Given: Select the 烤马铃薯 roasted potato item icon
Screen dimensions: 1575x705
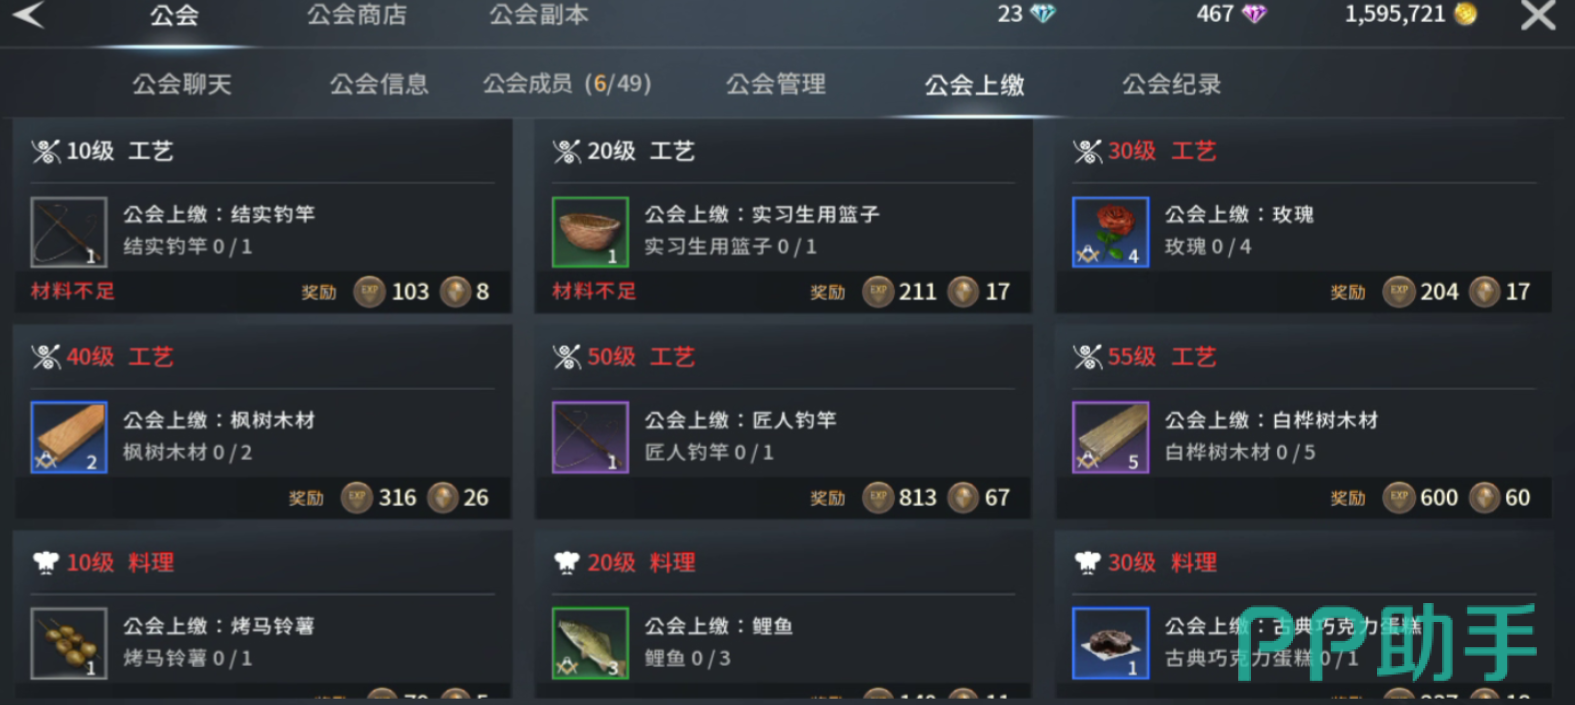Looking at the screenshot, I should (69, 643).
